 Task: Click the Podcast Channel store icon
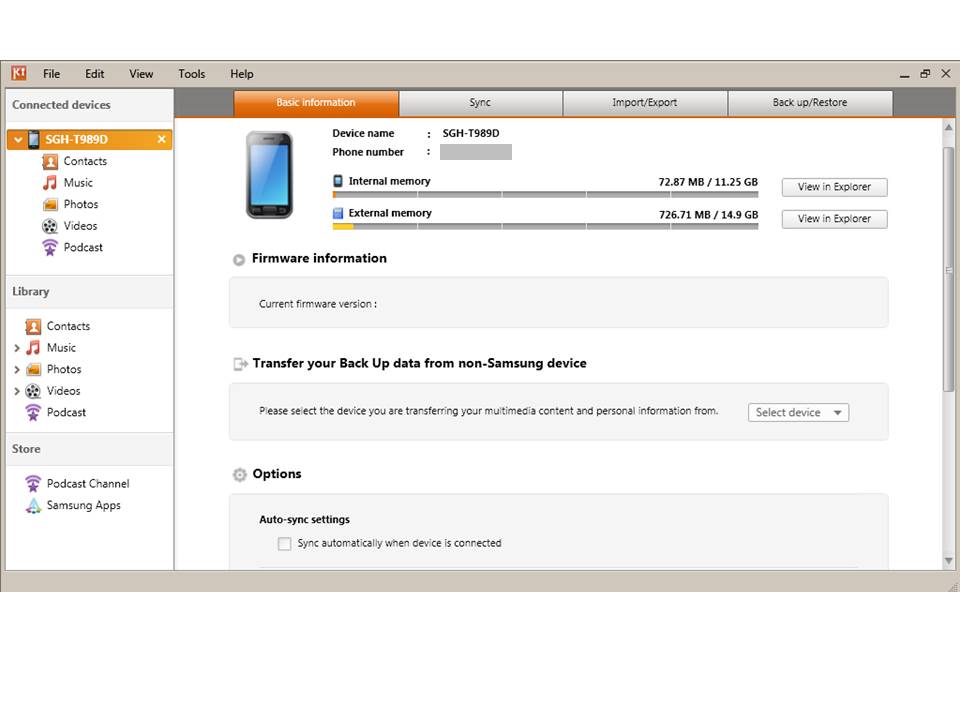click(33, 484)
